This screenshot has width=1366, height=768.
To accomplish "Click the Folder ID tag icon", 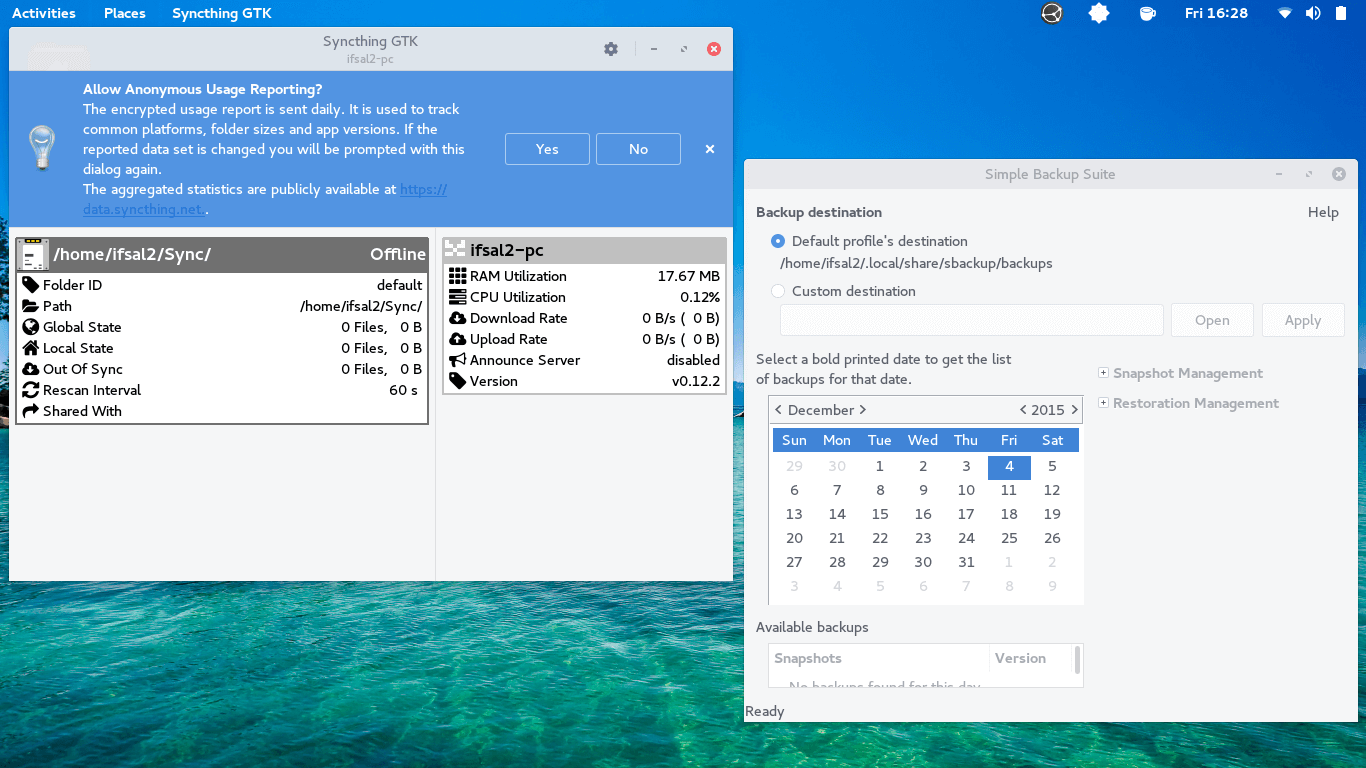I will [x=31, y=285].
